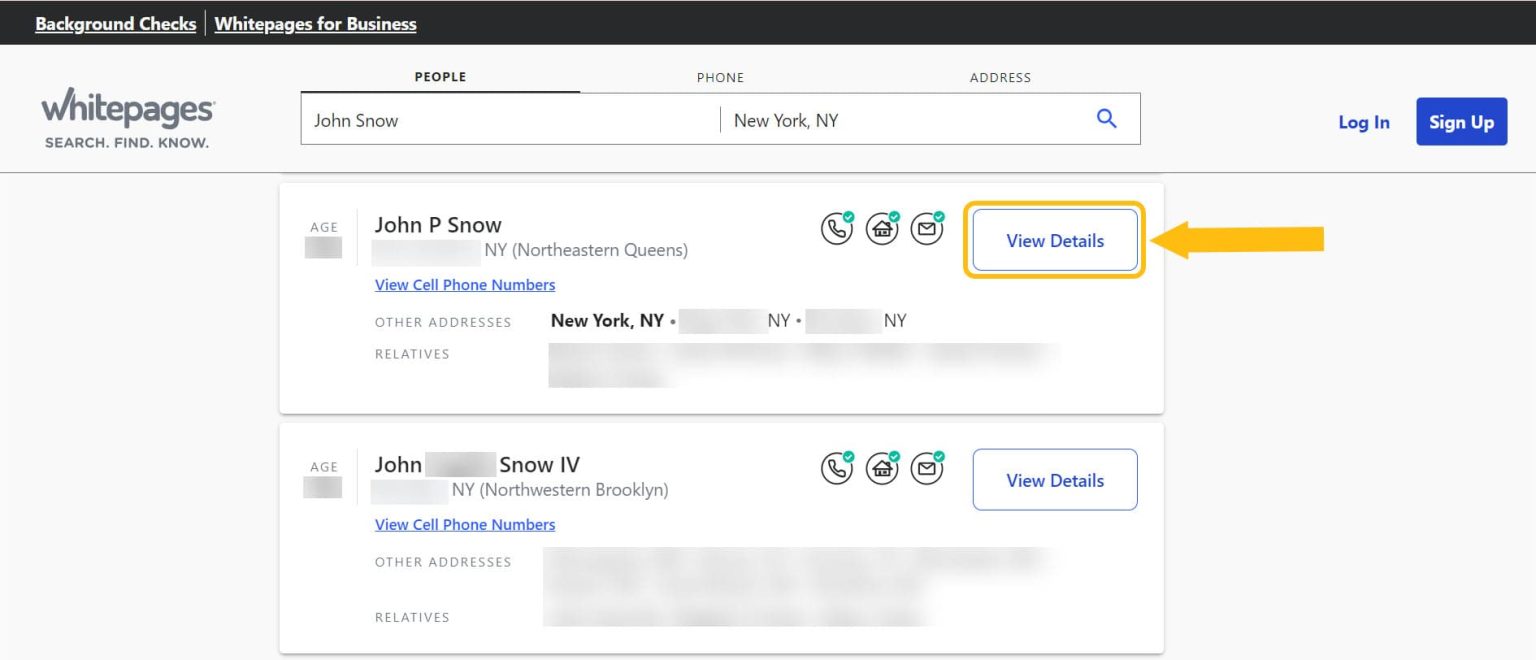Click the verified phone icon on John P Snow
This screenshot has width=1536, height=660.
pyautogui.click(x=837, y=227)
